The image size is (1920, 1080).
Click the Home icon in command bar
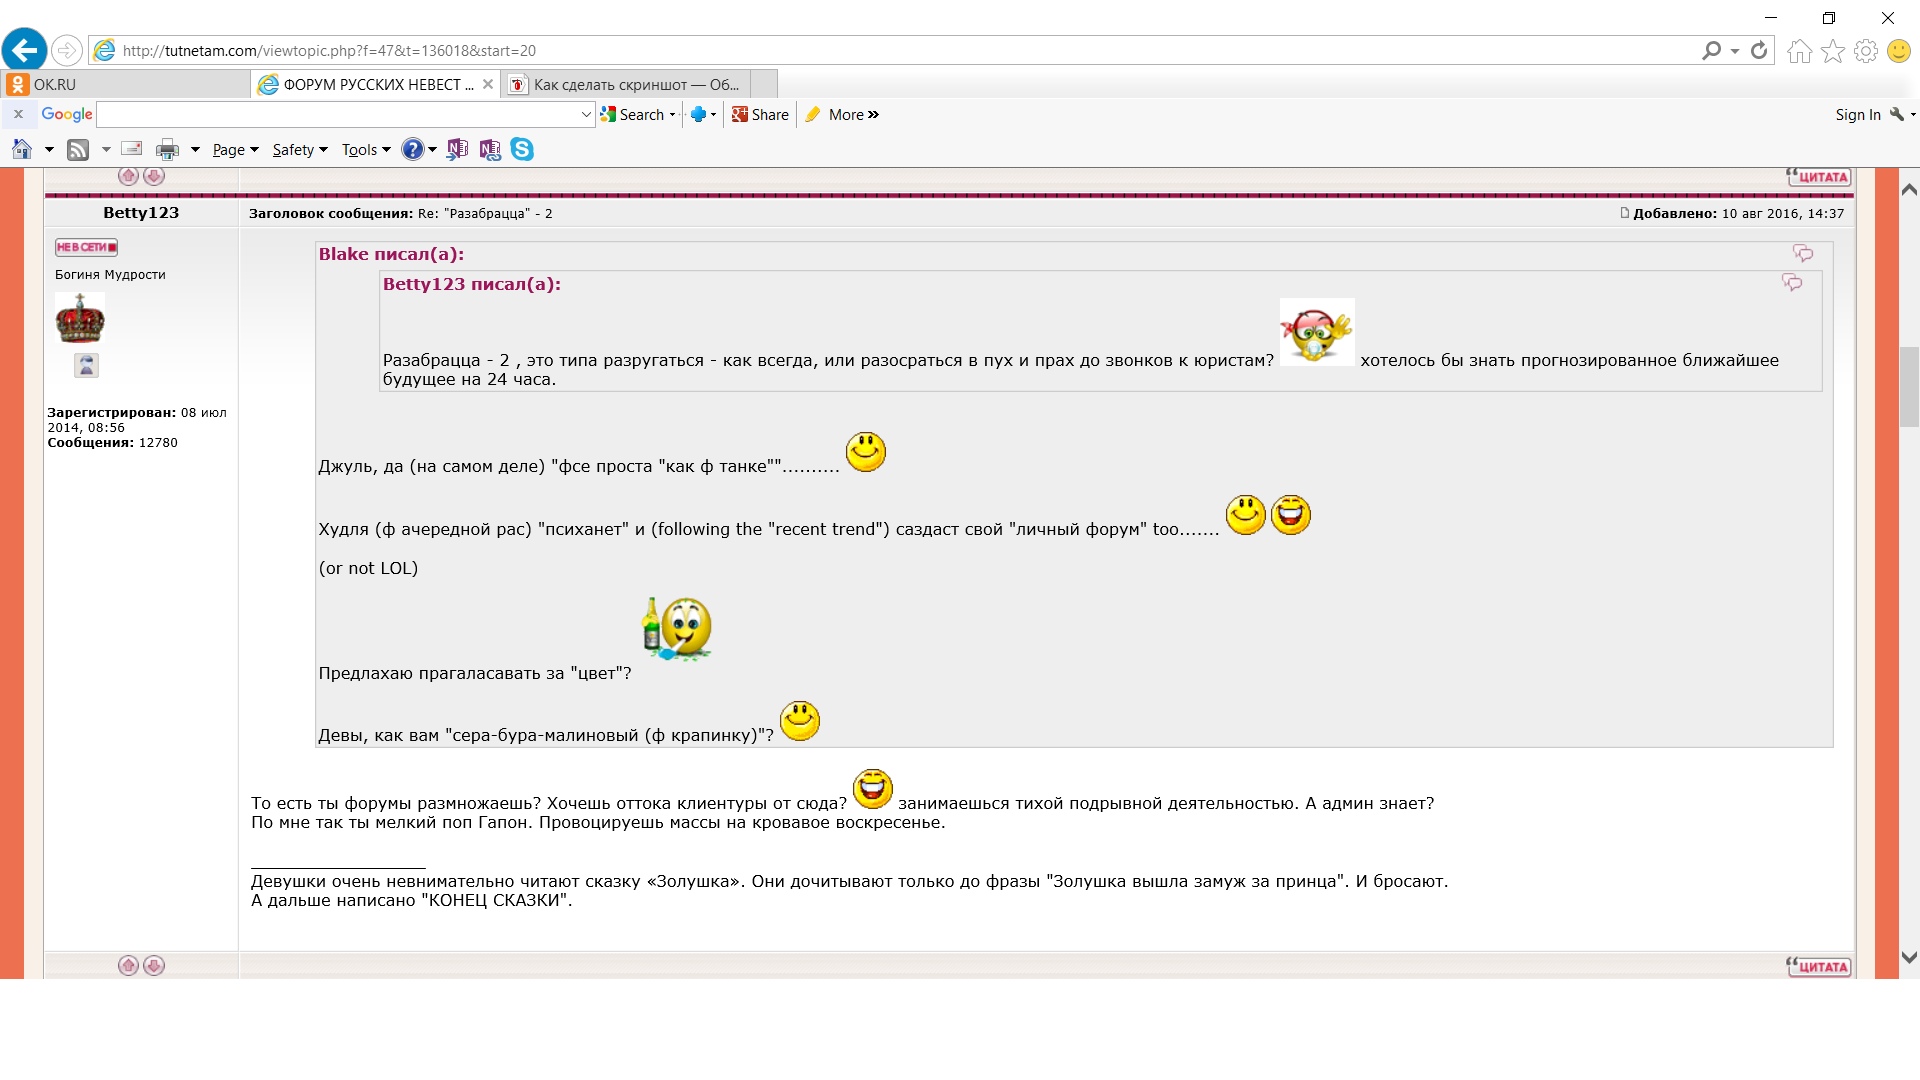(22, 150)
